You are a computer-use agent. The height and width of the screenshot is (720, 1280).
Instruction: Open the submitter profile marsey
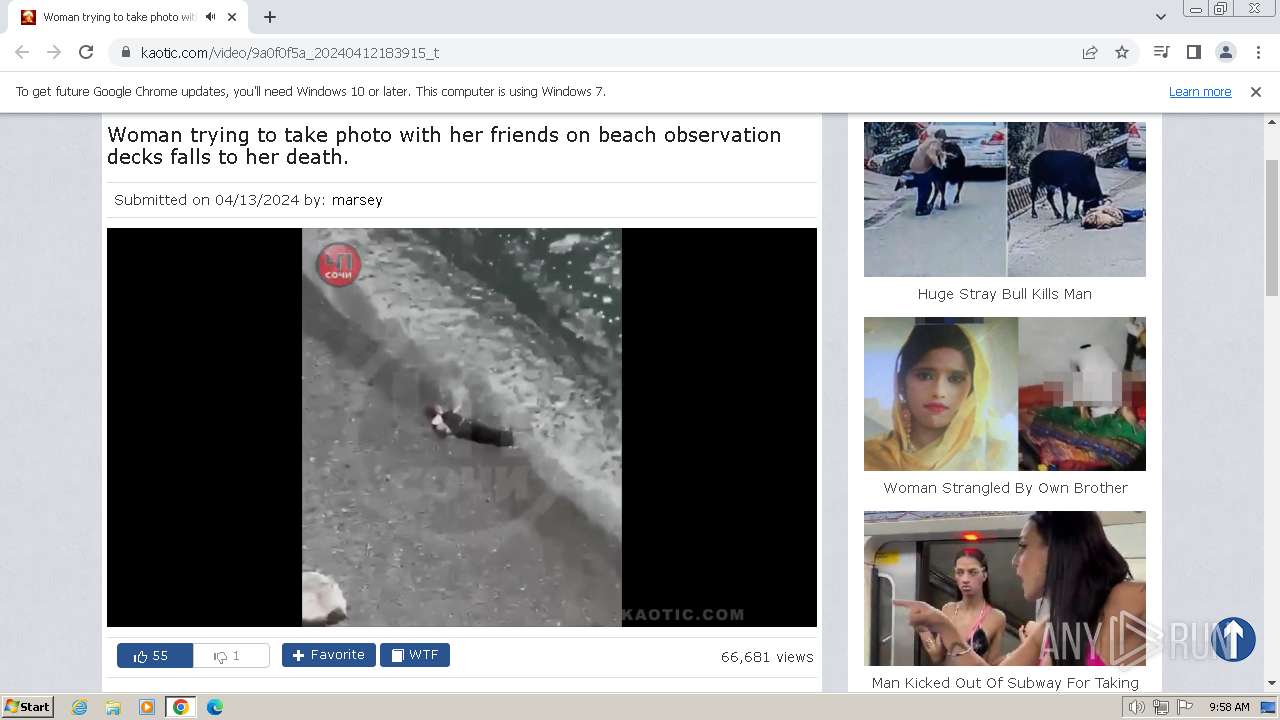357,200
